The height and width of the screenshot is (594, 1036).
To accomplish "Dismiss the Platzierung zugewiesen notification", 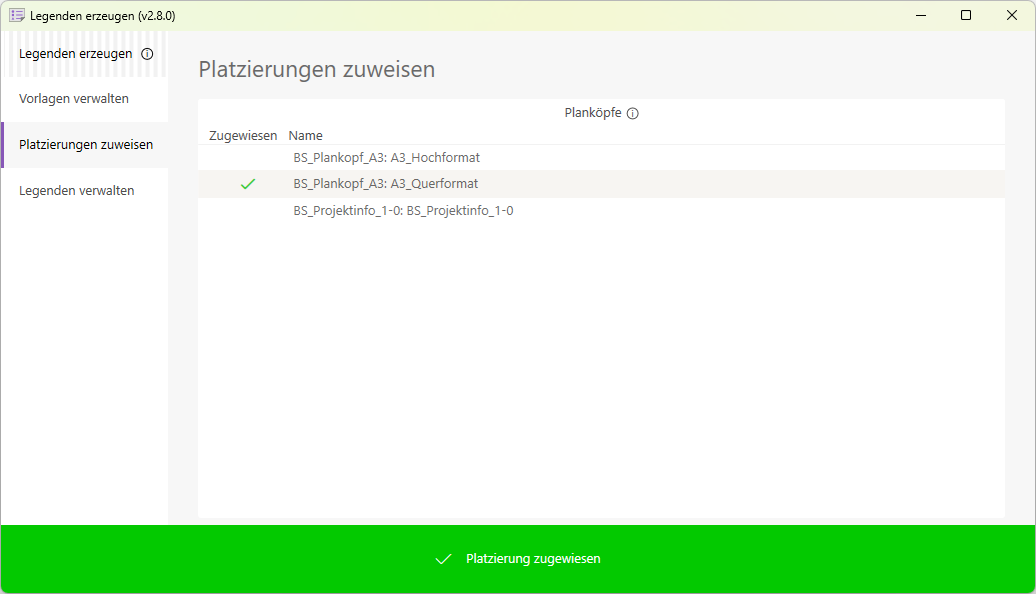I will coord(518,559).
